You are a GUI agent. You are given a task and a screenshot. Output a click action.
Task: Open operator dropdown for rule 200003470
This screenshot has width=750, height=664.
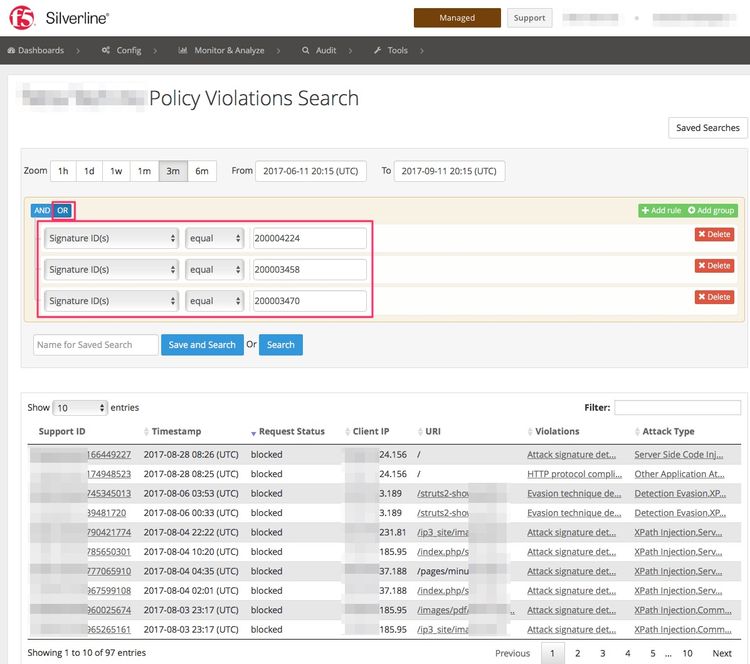pyautogui.click(x=215, y=301)
